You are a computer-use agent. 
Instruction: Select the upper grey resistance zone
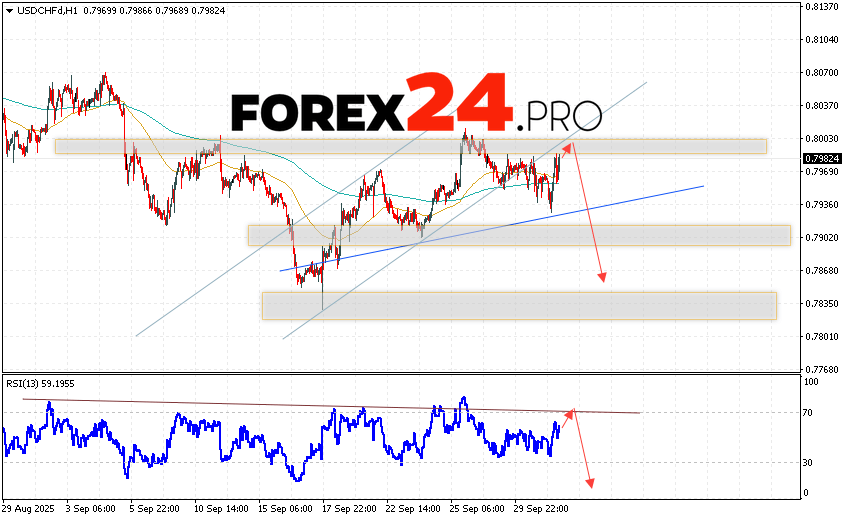pyautogui.click(x=410, y=146)
